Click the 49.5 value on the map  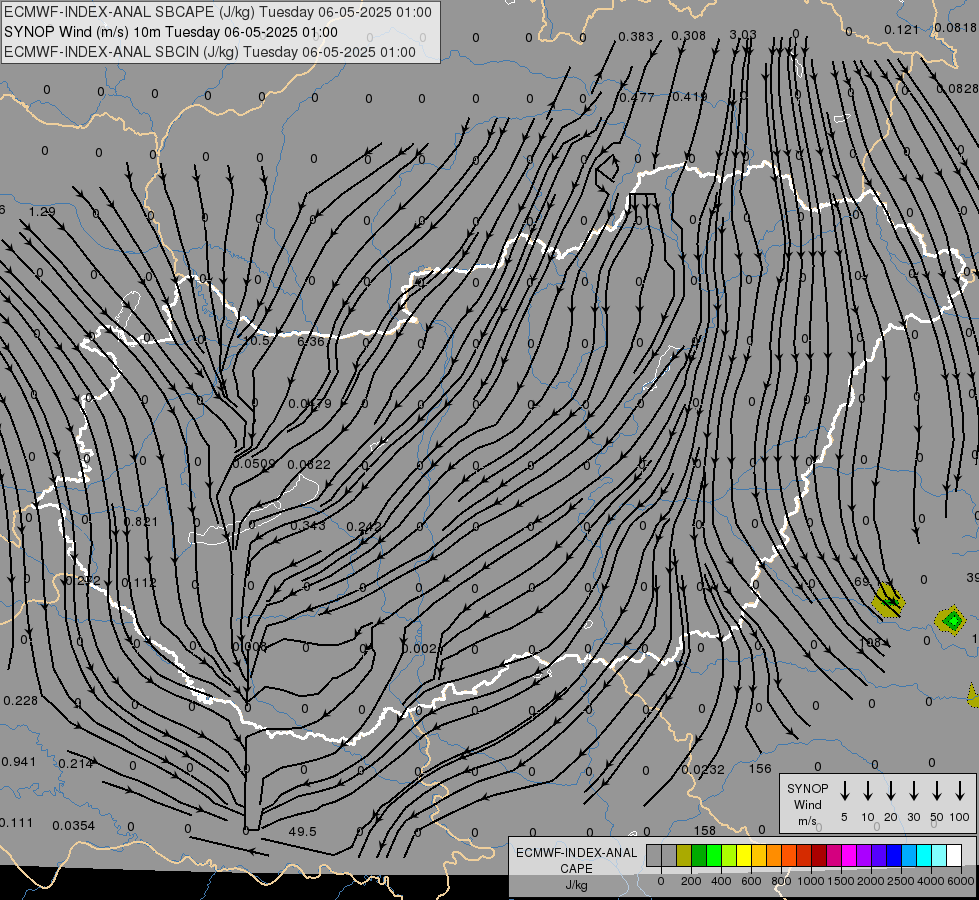pyautogui.click(x=303, y=832)
